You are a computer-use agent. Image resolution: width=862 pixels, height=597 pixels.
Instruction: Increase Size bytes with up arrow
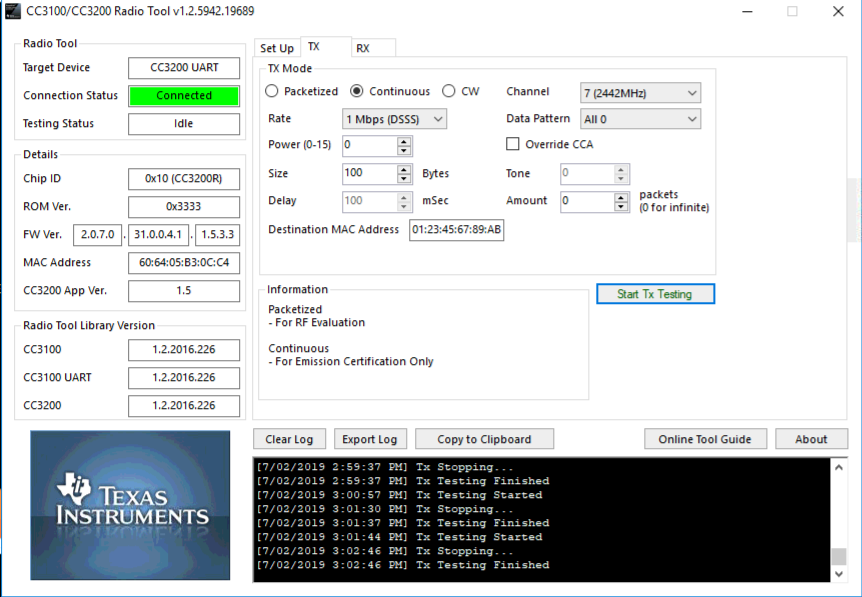(404, 169)
